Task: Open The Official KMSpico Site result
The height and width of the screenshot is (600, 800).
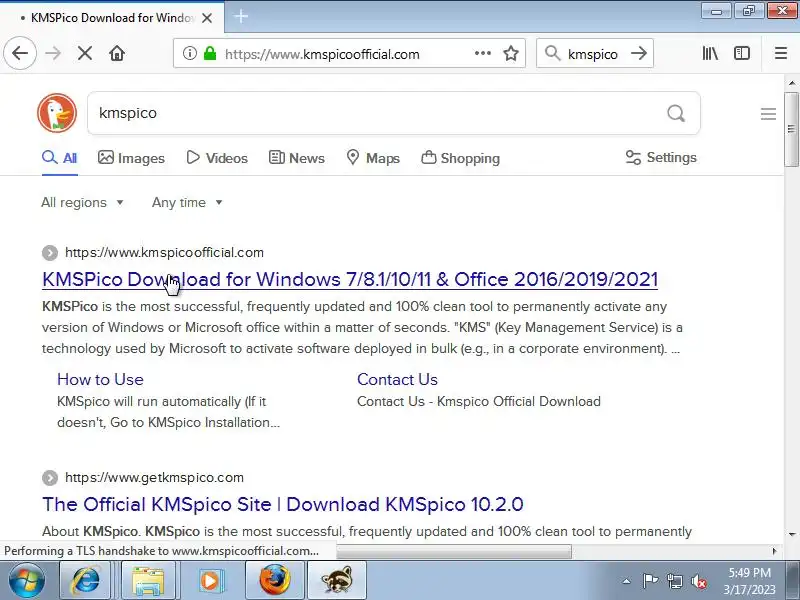Action: point(283,505)
